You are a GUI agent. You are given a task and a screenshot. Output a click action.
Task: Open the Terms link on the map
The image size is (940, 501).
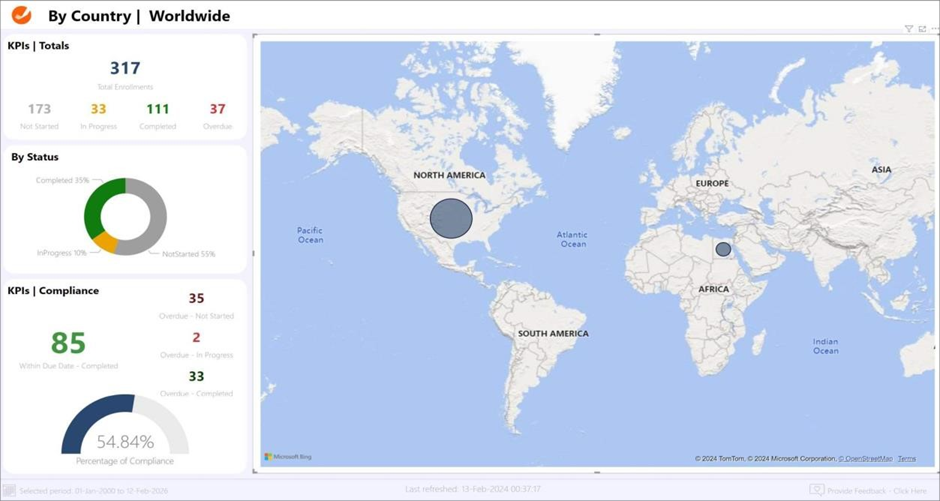pos(906,459)
